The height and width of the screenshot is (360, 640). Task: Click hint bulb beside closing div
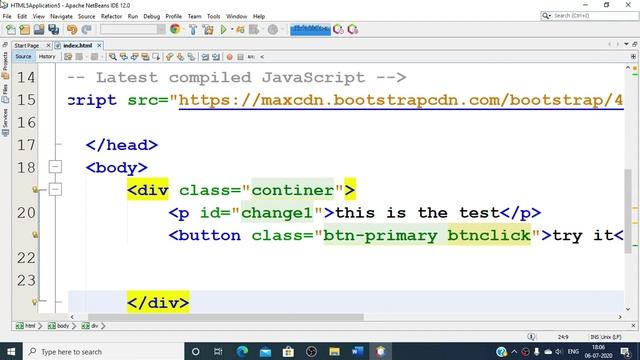click(35, 302)
